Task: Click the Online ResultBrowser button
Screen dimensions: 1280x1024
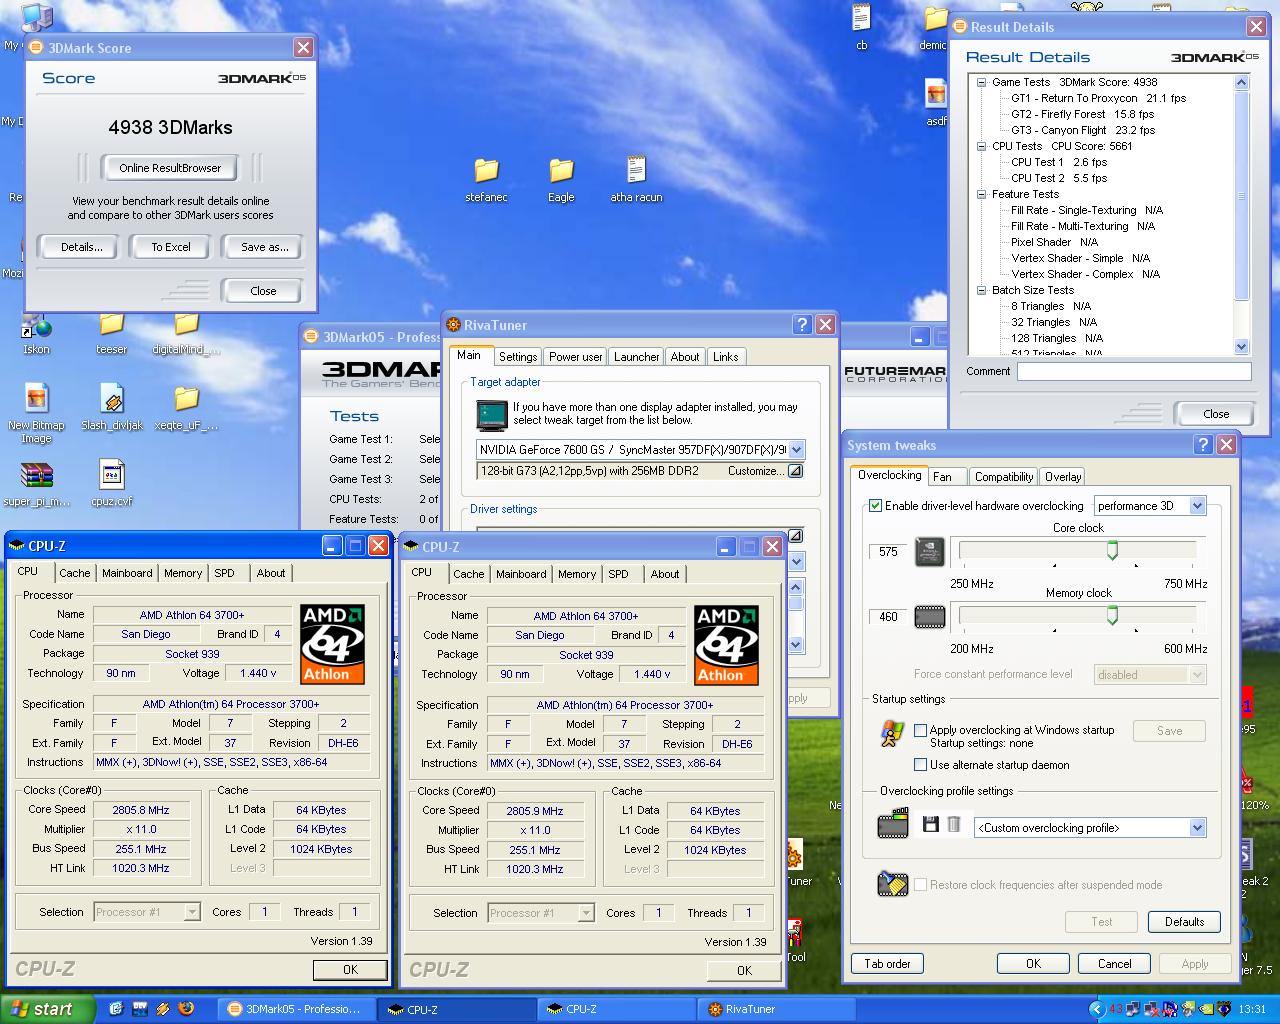Action: click(170, 168)
